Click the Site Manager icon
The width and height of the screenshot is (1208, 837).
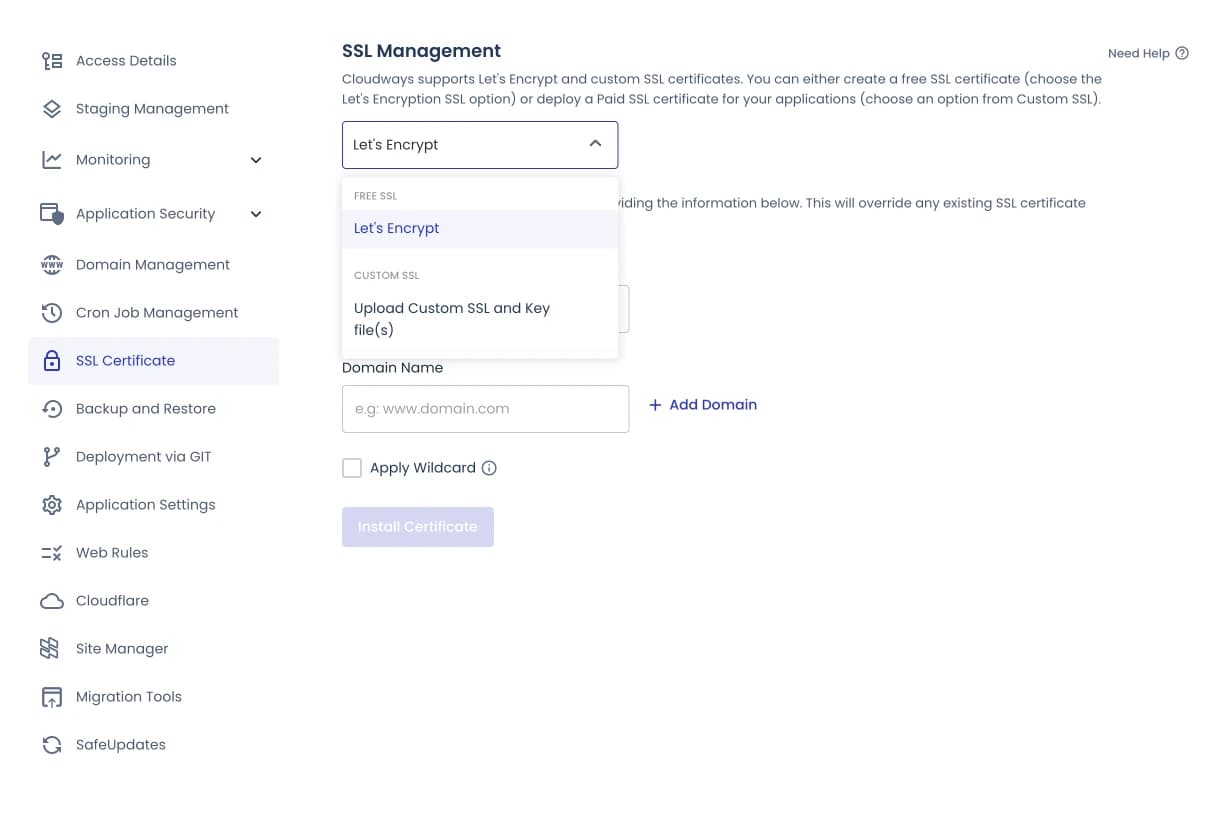point(50,649)
